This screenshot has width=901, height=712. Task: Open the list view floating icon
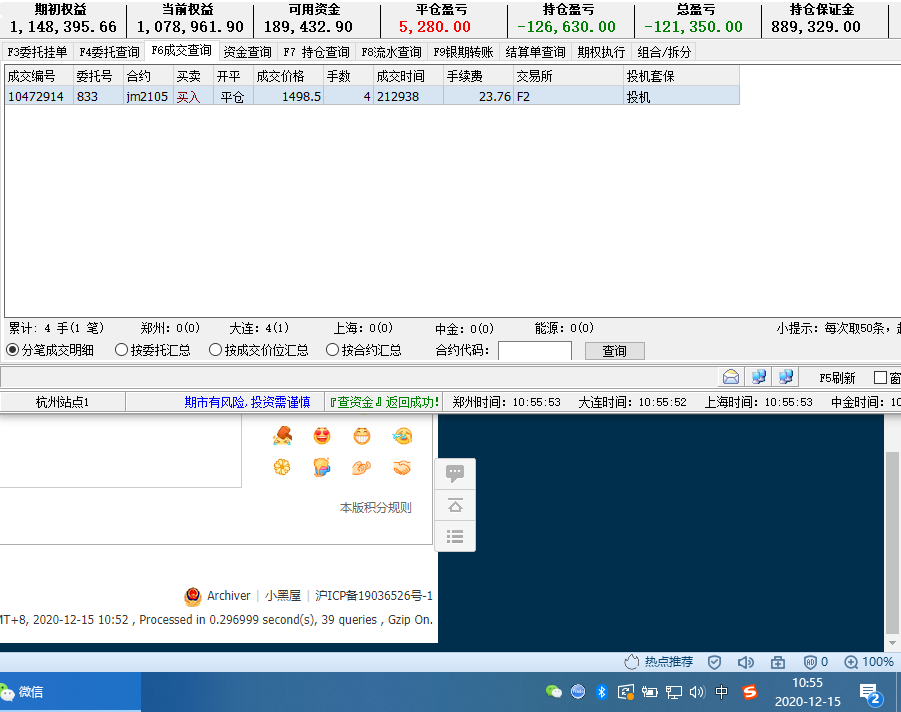[455, 536]
